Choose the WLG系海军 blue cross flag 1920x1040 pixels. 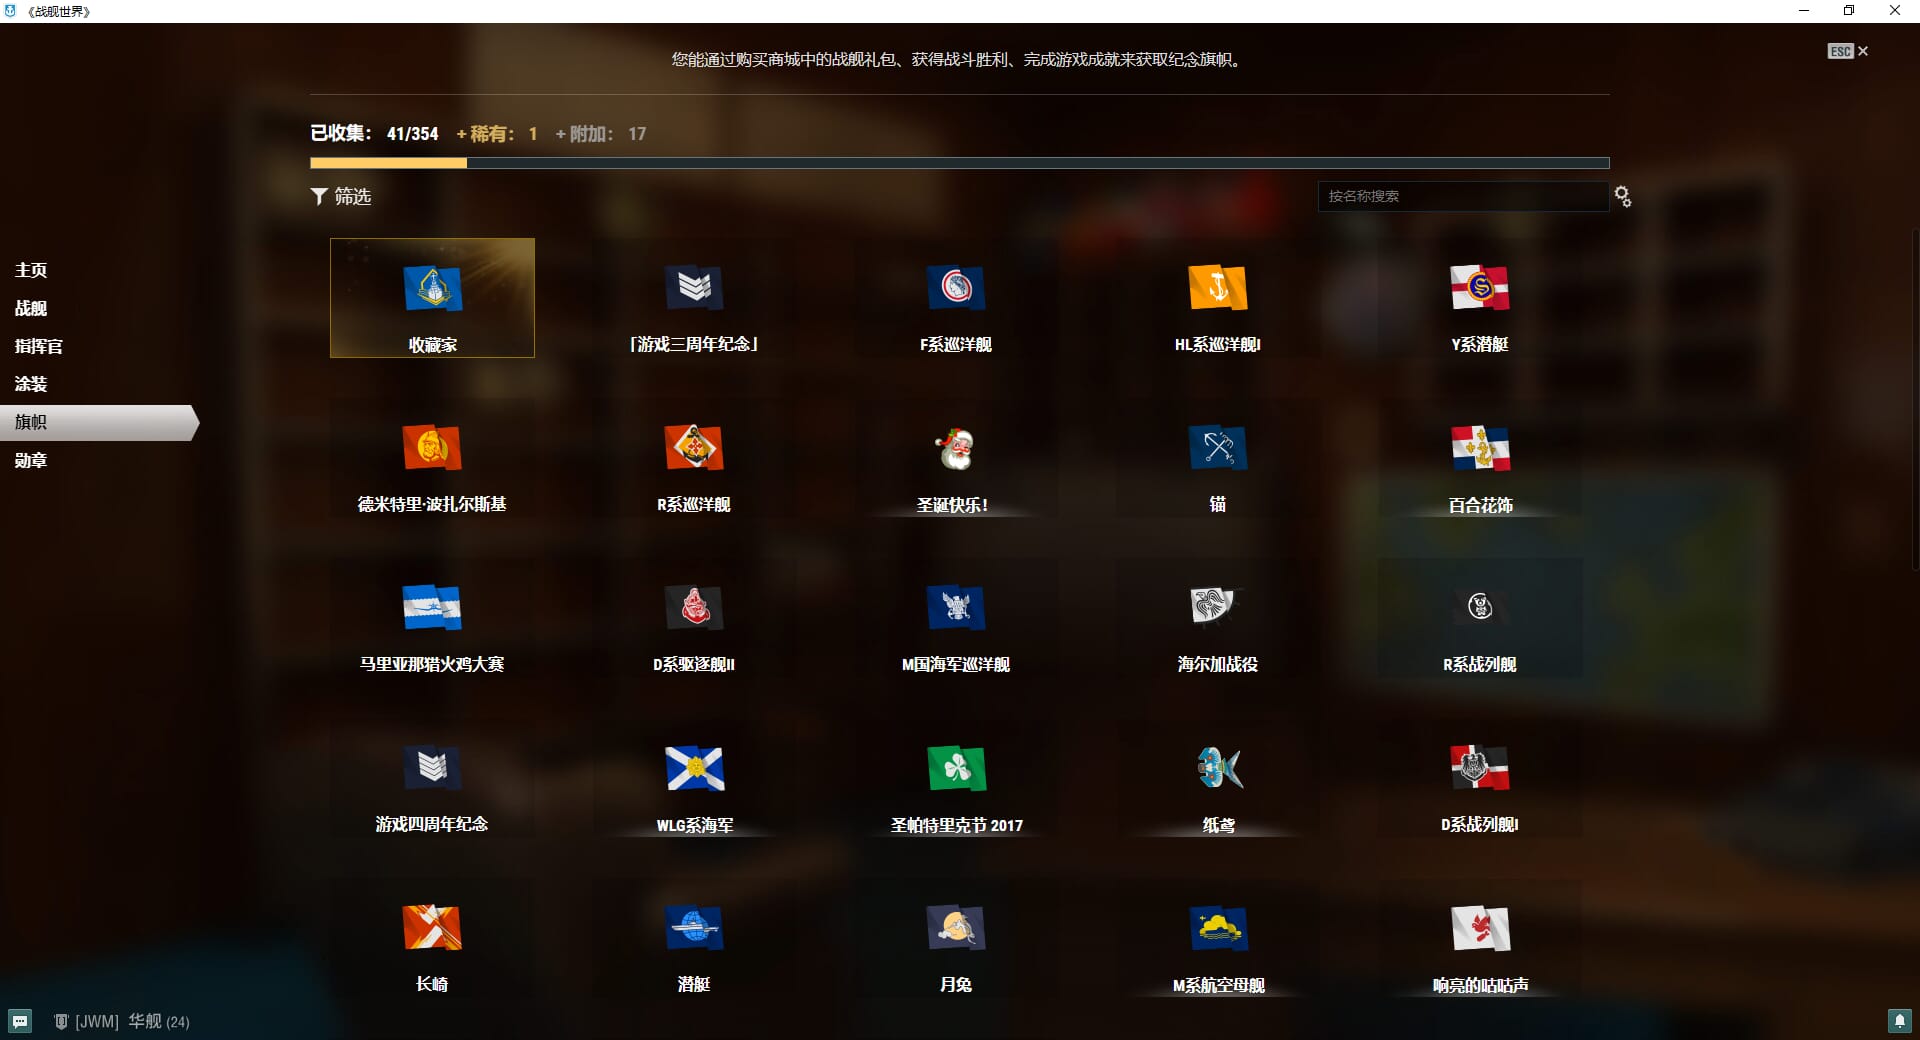click(x=694, y=769)
